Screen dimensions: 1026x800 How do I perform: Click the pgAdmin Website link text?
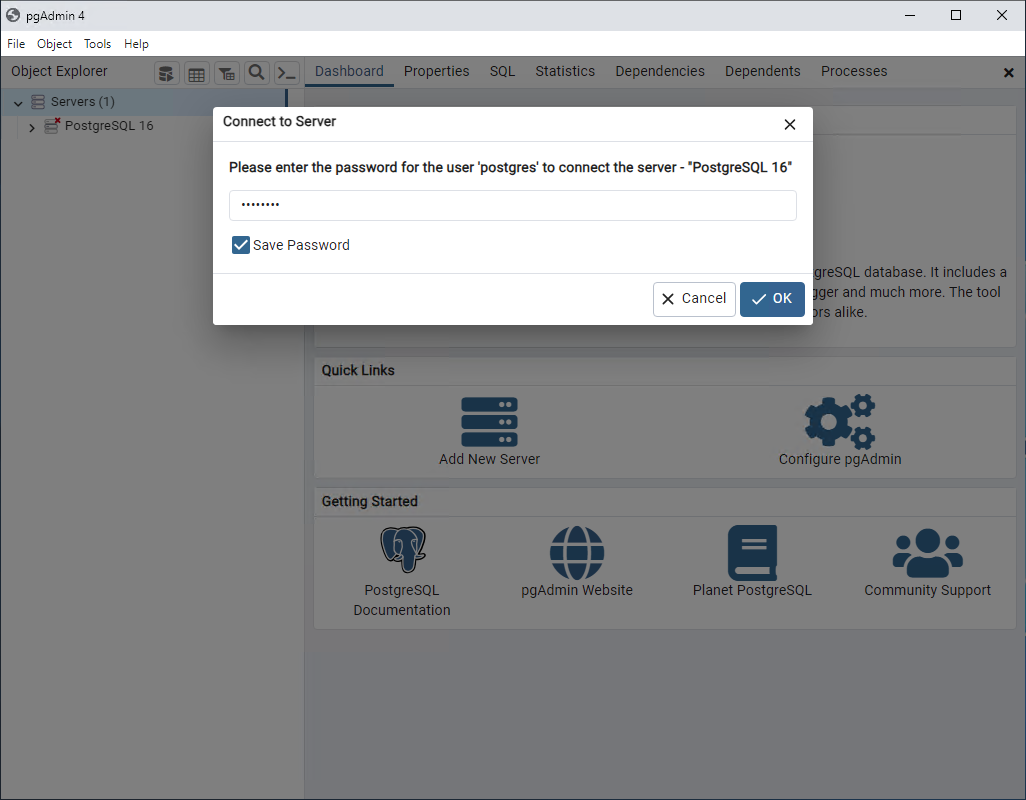[x=576, y=590]
